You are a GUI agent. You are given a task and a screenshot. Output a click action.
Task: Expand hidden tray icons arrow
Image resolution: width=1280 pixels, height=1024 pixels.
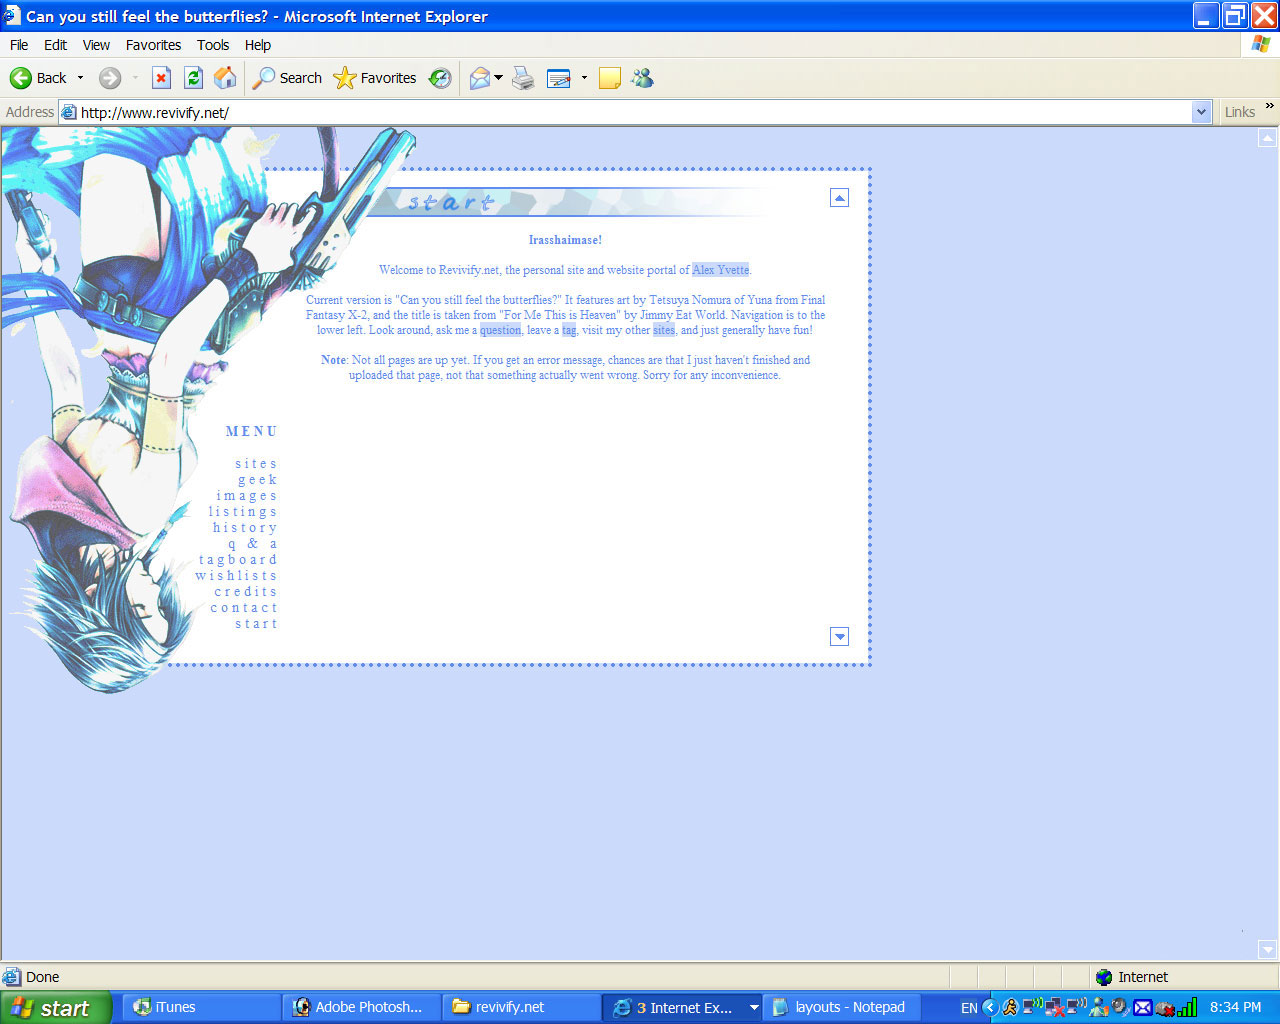pos(991,1008)
